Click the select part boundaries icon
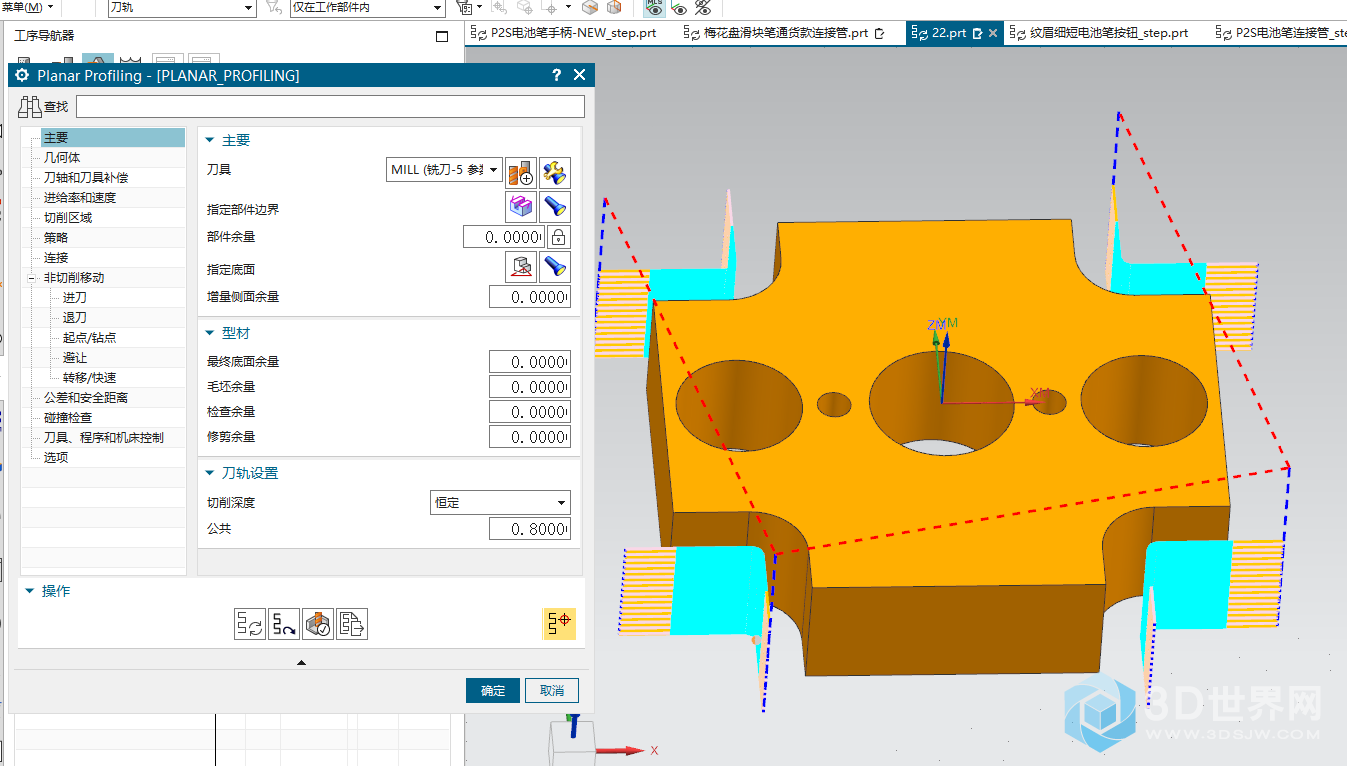The height and width of the screenshot is (766, 1347). tap(521, 207)
